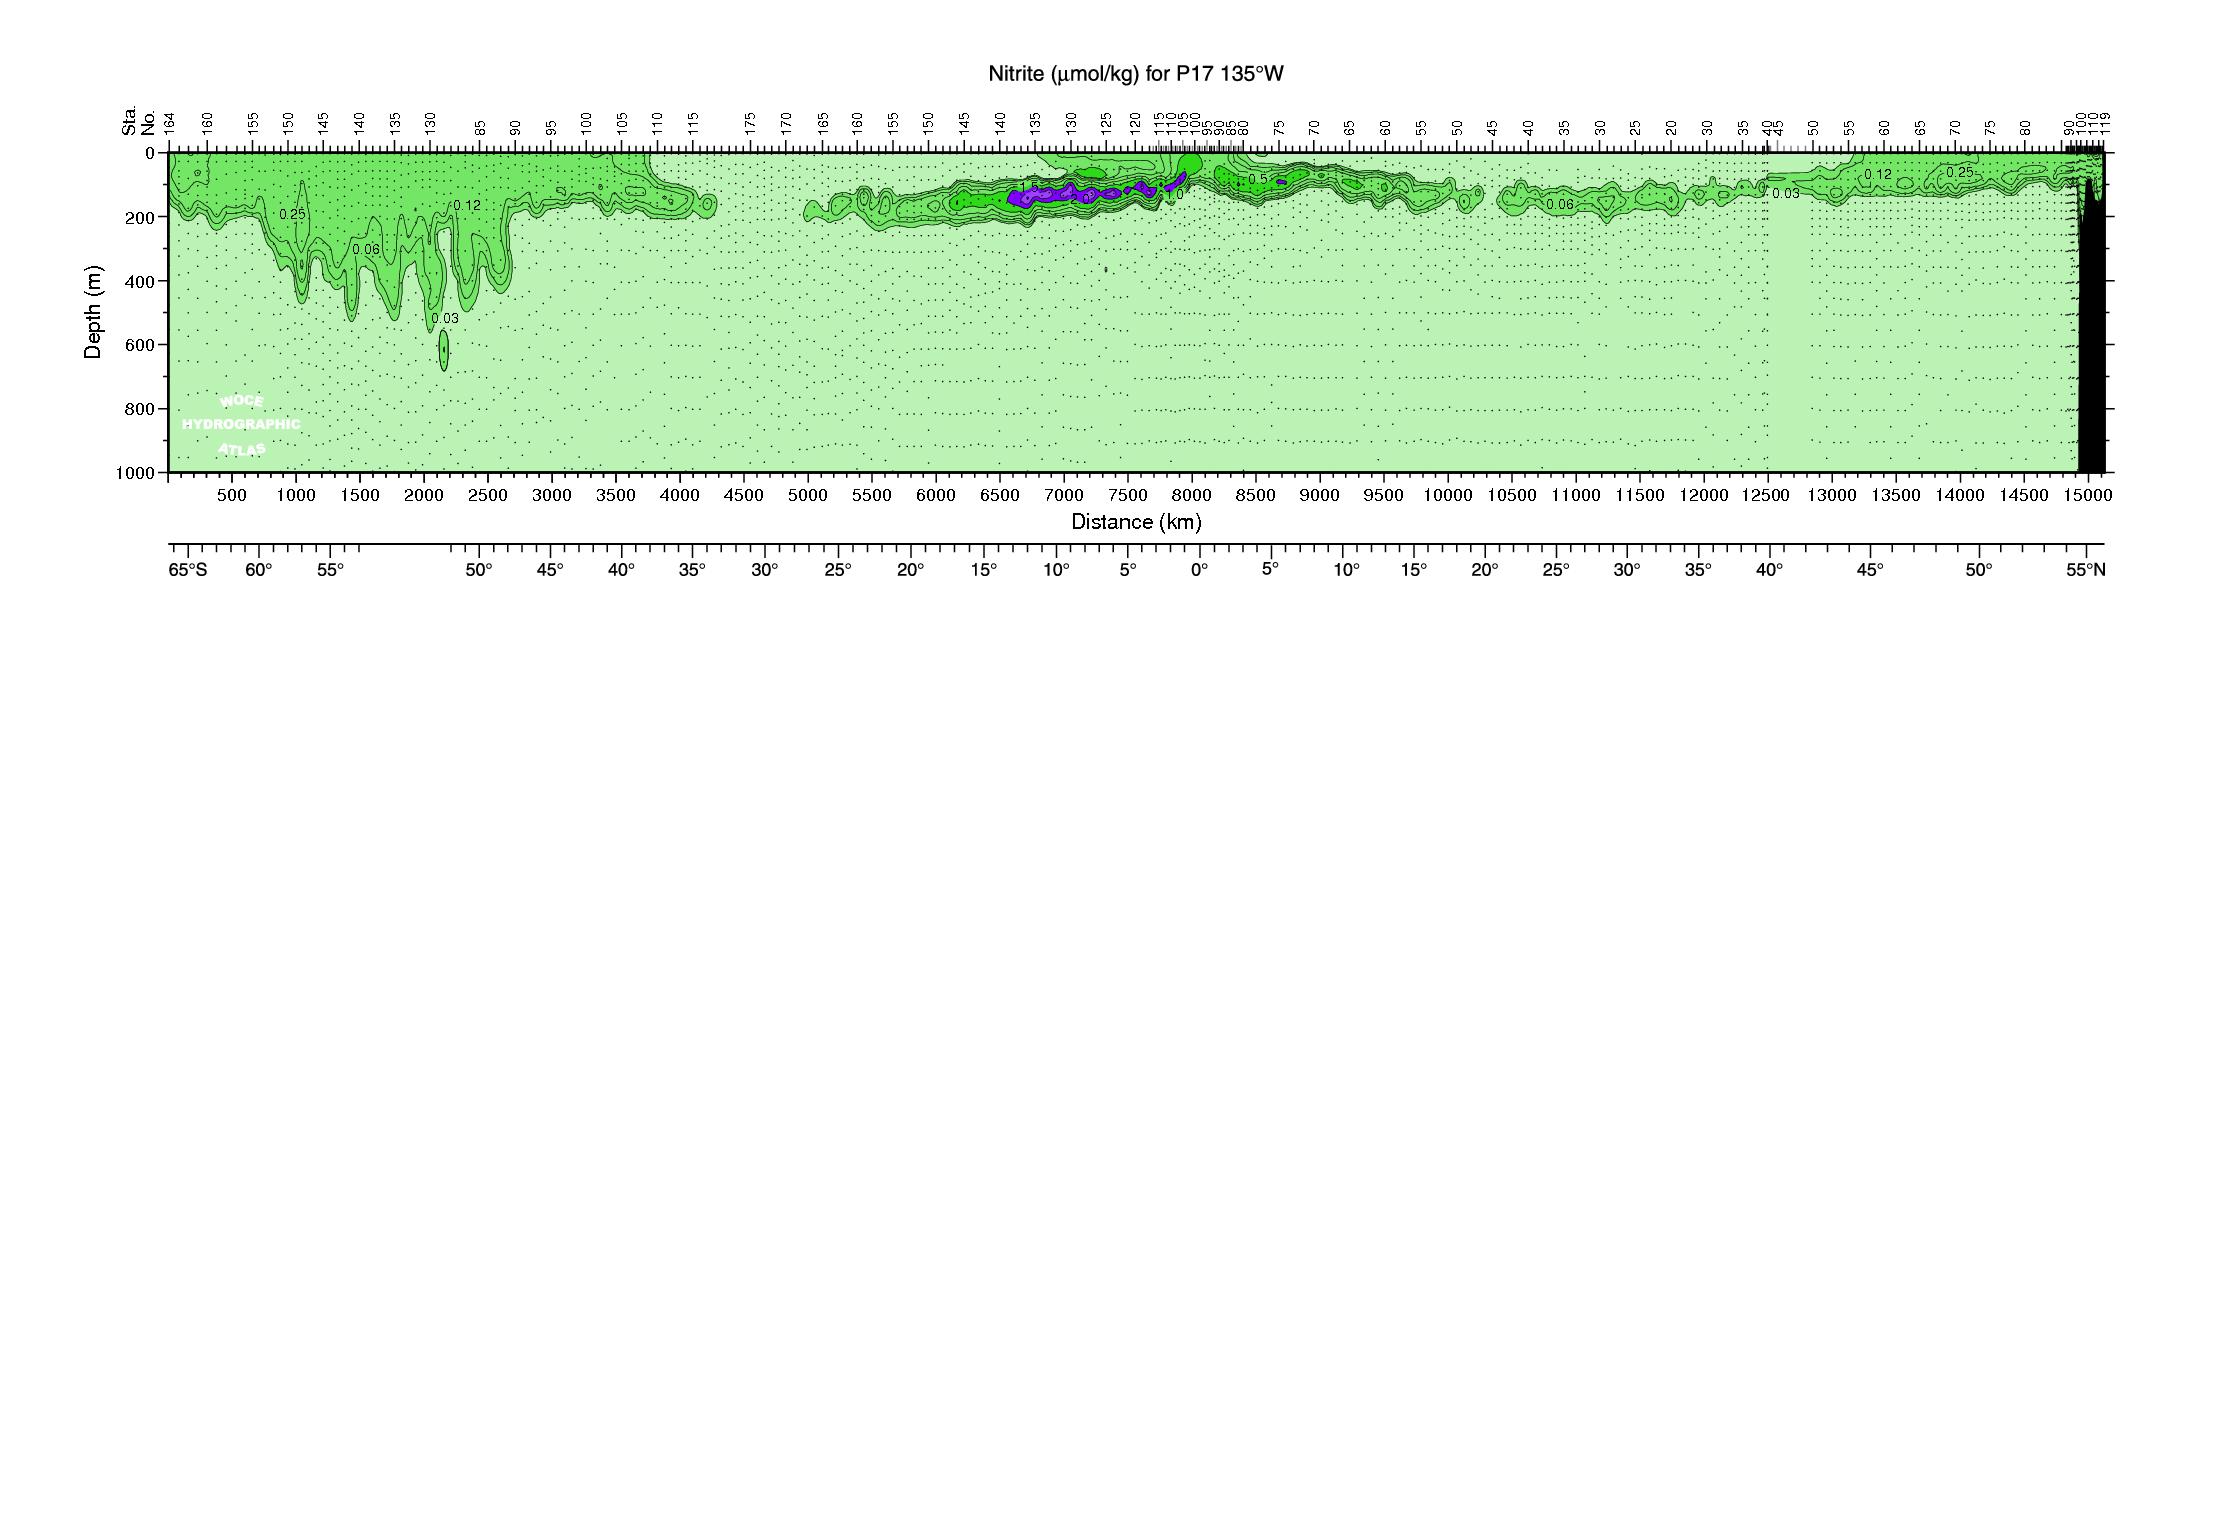The height and width of the screenshot is (1514, 2219).
Task: Click the 200 tick label on depth axis
Action: click(x=141, y=217)
